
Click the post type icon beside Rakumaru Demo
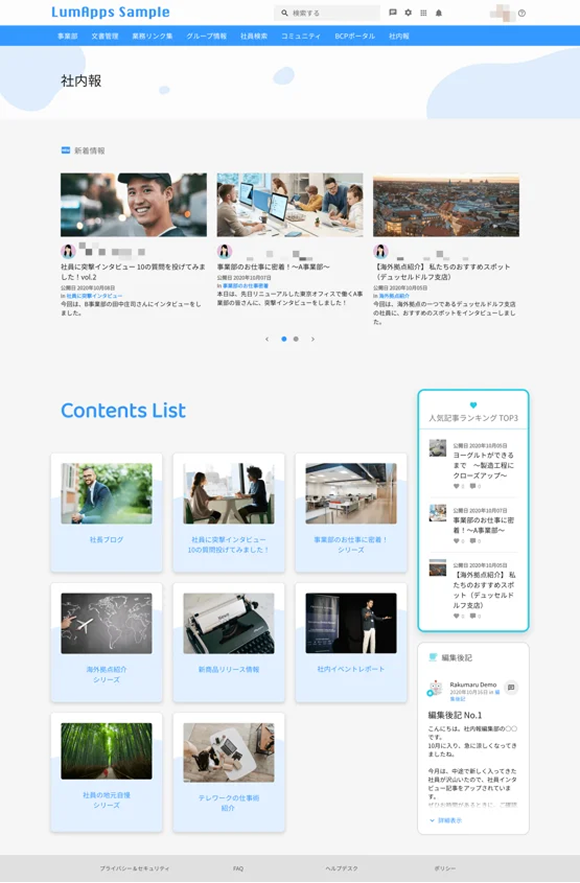(511, 688)
